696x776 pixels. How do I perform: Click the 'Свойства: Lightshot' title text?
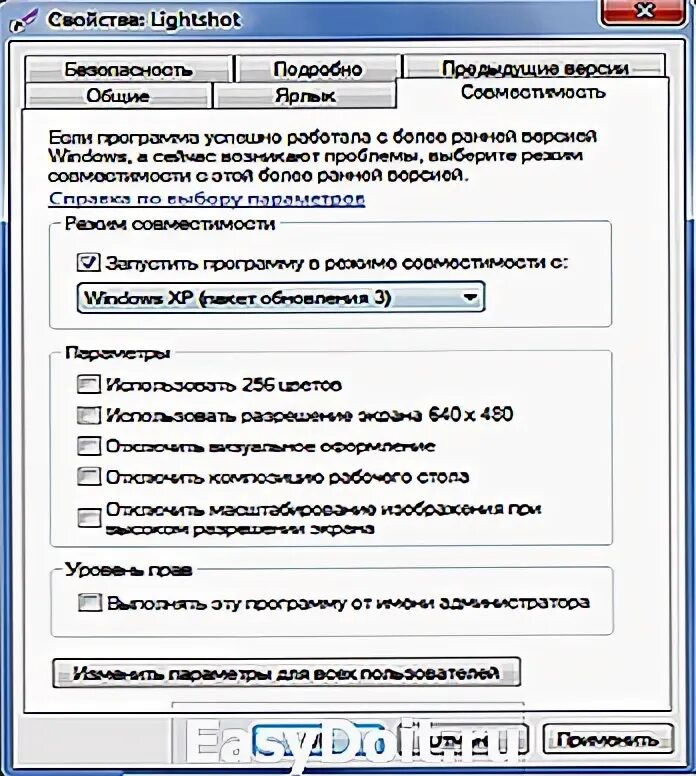144,20
